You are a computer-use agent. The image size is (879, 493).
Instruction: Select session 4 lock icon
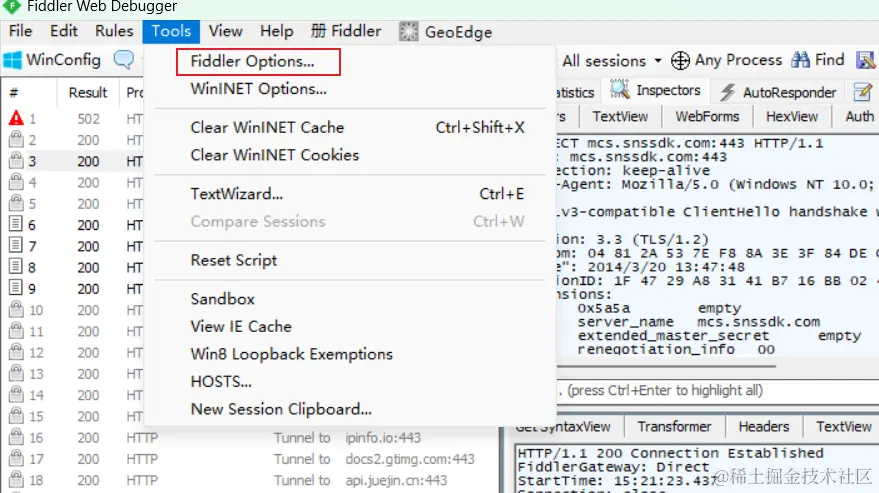16,182
